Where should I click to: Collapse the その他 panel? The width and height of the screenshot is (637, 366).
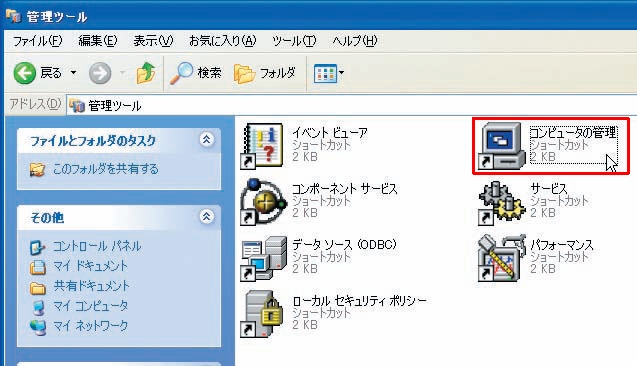click(x=206, y=217)
